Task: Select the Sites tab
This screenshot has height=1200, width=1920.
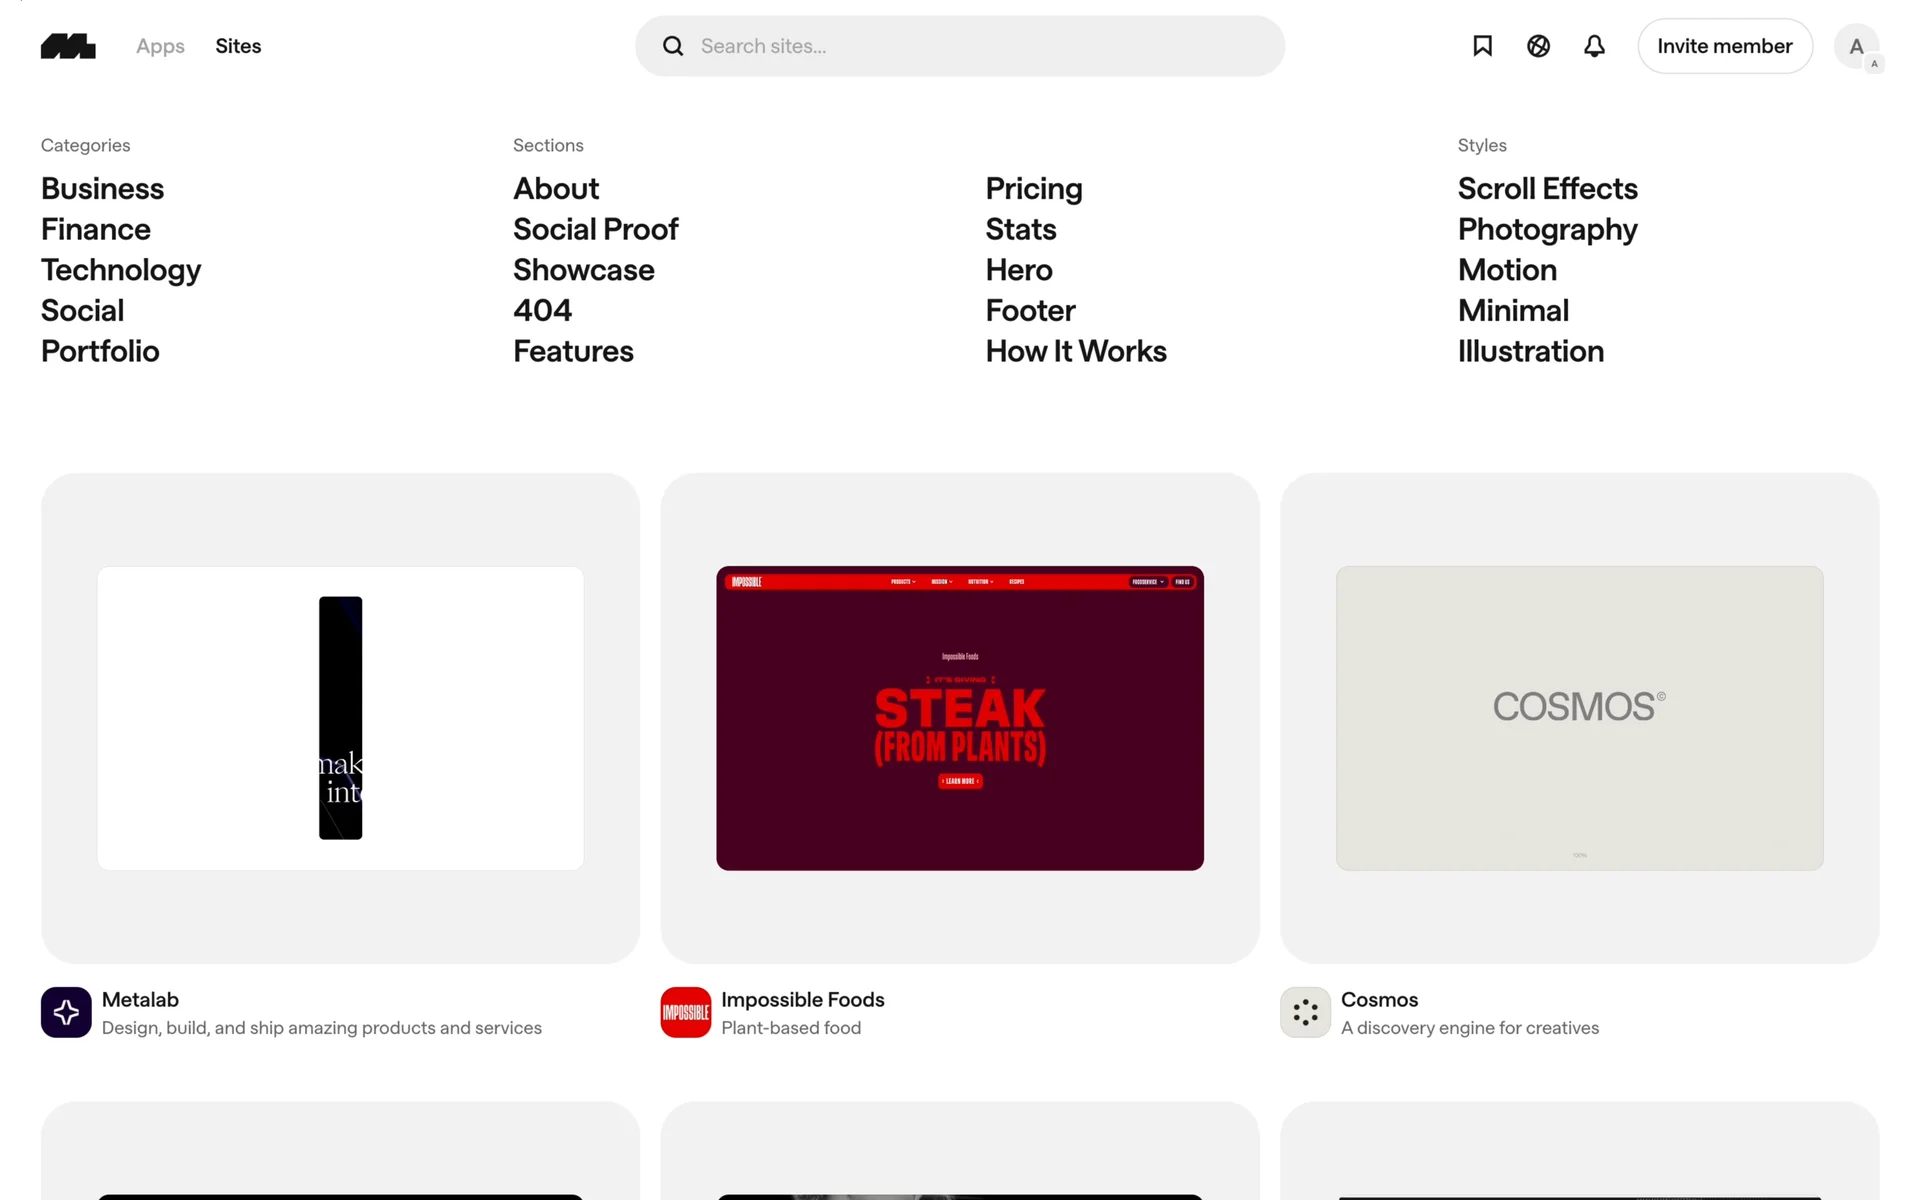Action: [x=238, y=46]
